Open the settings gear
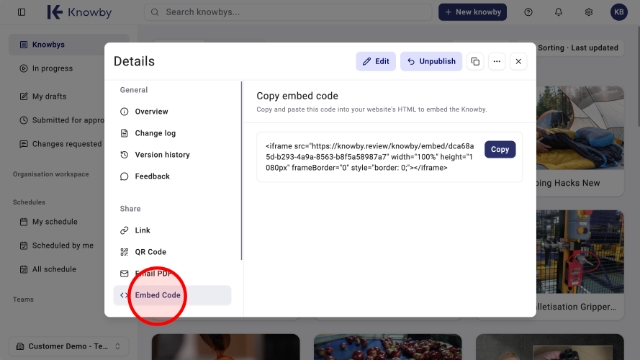640x360 pixels. [589, 12]
